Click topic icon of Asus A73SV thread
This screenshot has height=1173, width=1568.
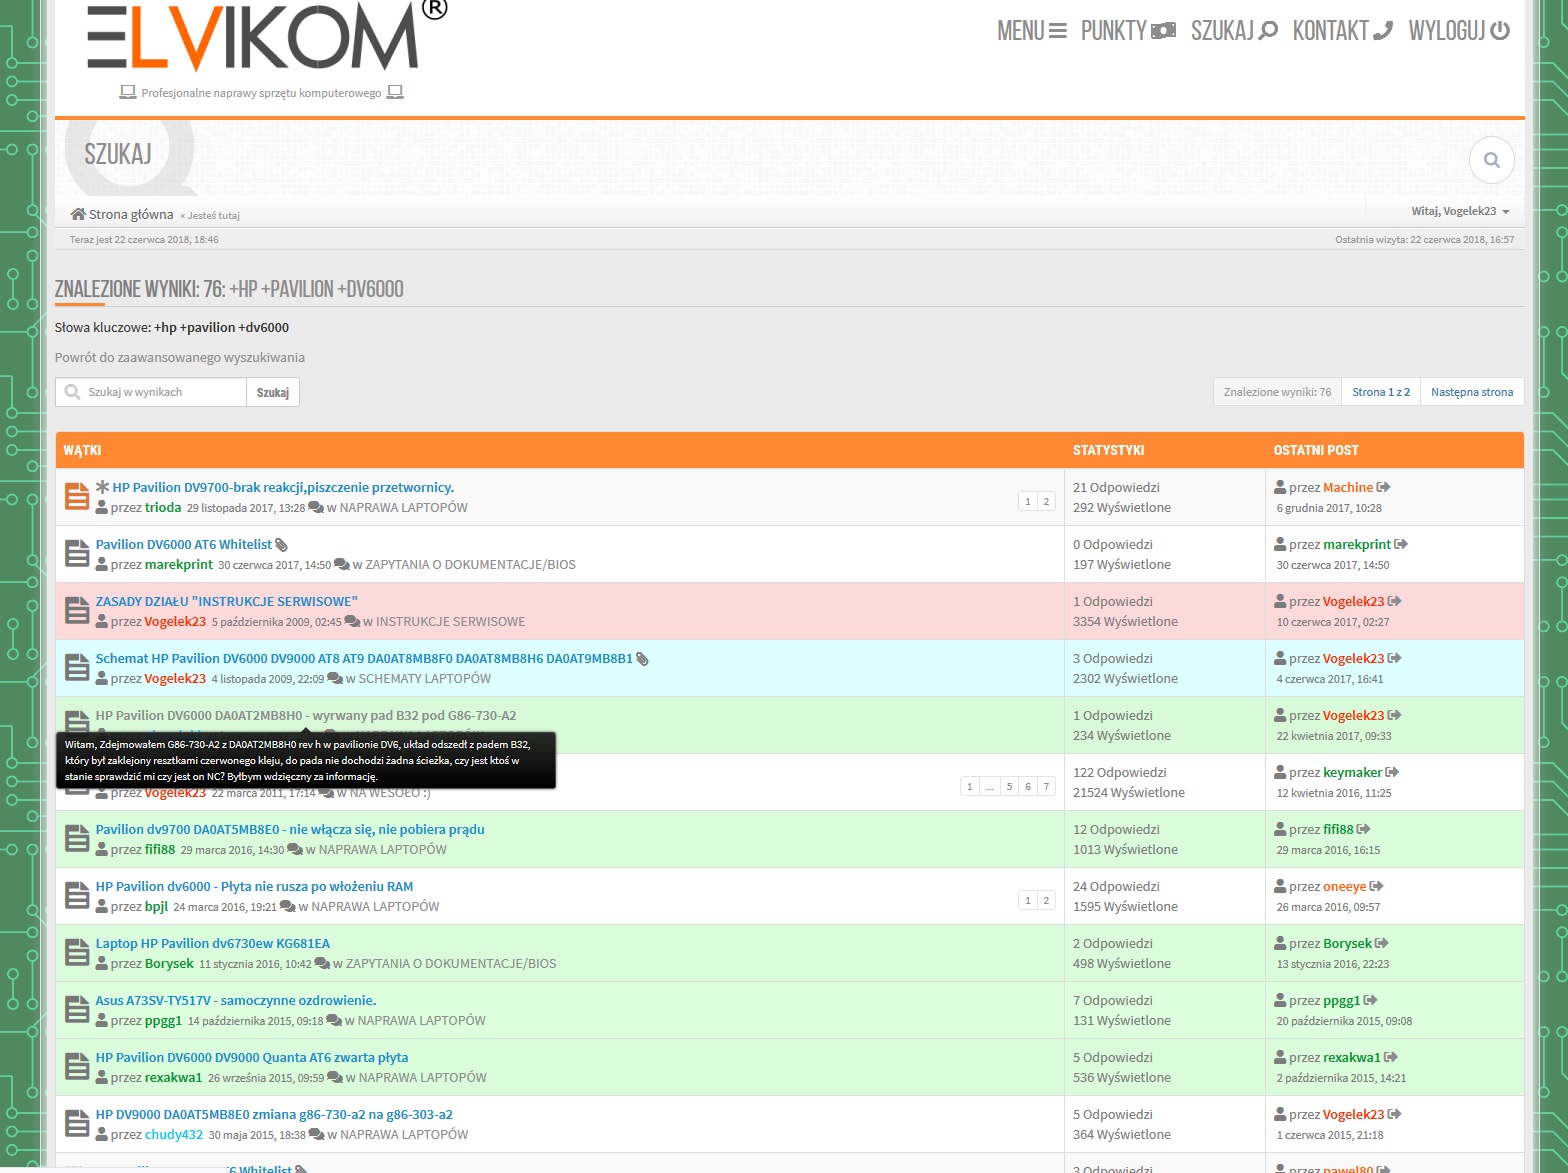77,1009
